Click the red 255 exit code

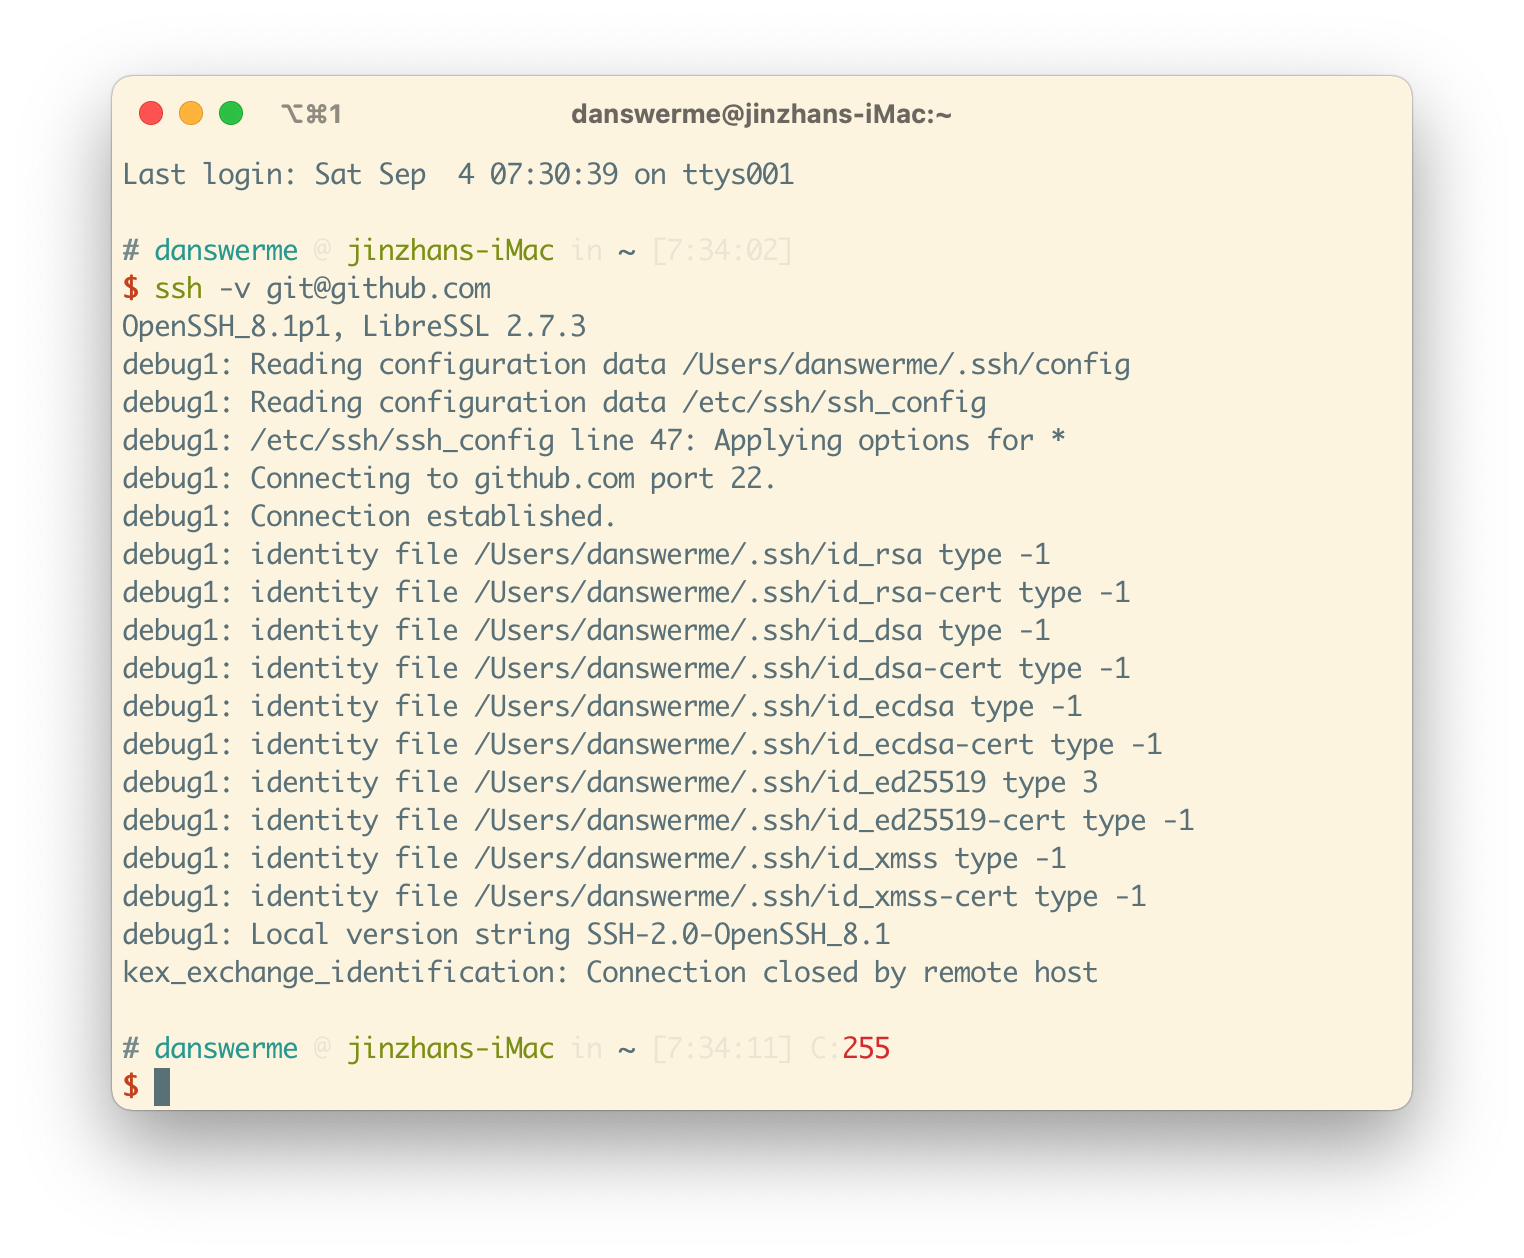[x=865, y=1048]
